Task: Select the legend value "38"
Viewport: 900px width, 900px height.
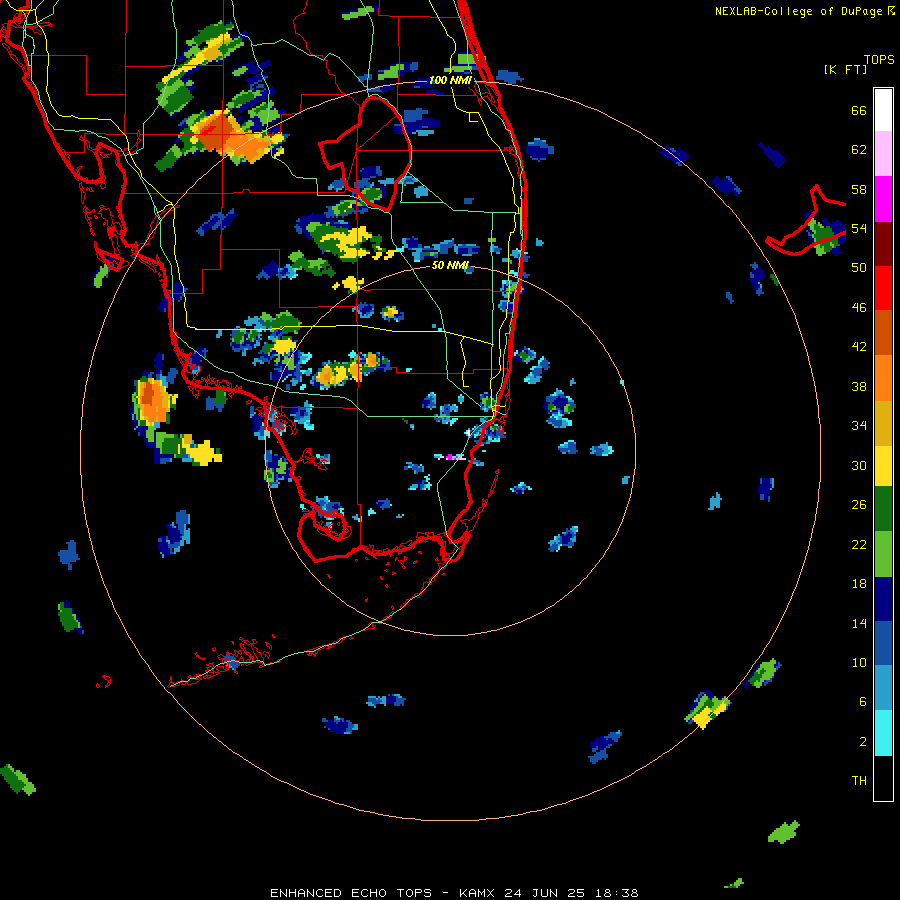Action: [859, 386]
